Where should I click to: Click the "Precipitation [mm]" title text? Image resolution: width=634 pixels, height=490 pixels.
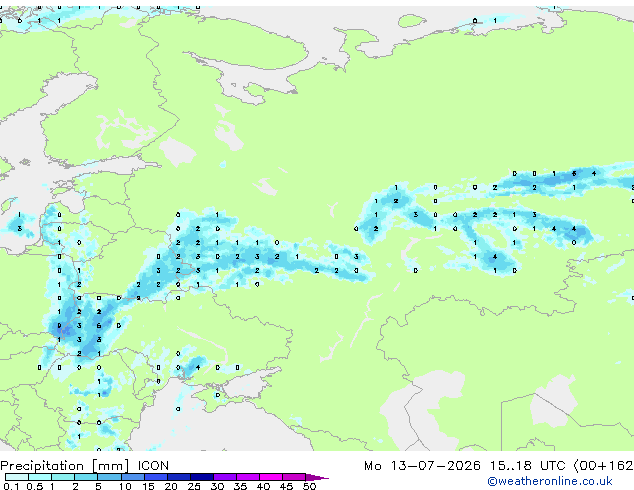65,466
